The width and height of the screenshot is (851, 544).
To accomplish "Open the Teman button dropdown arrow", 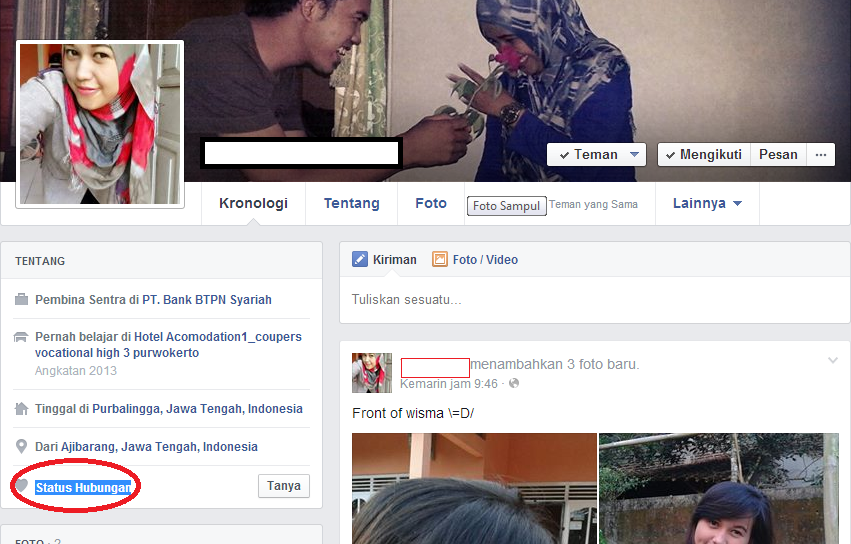I will click(x=634, y=155).
